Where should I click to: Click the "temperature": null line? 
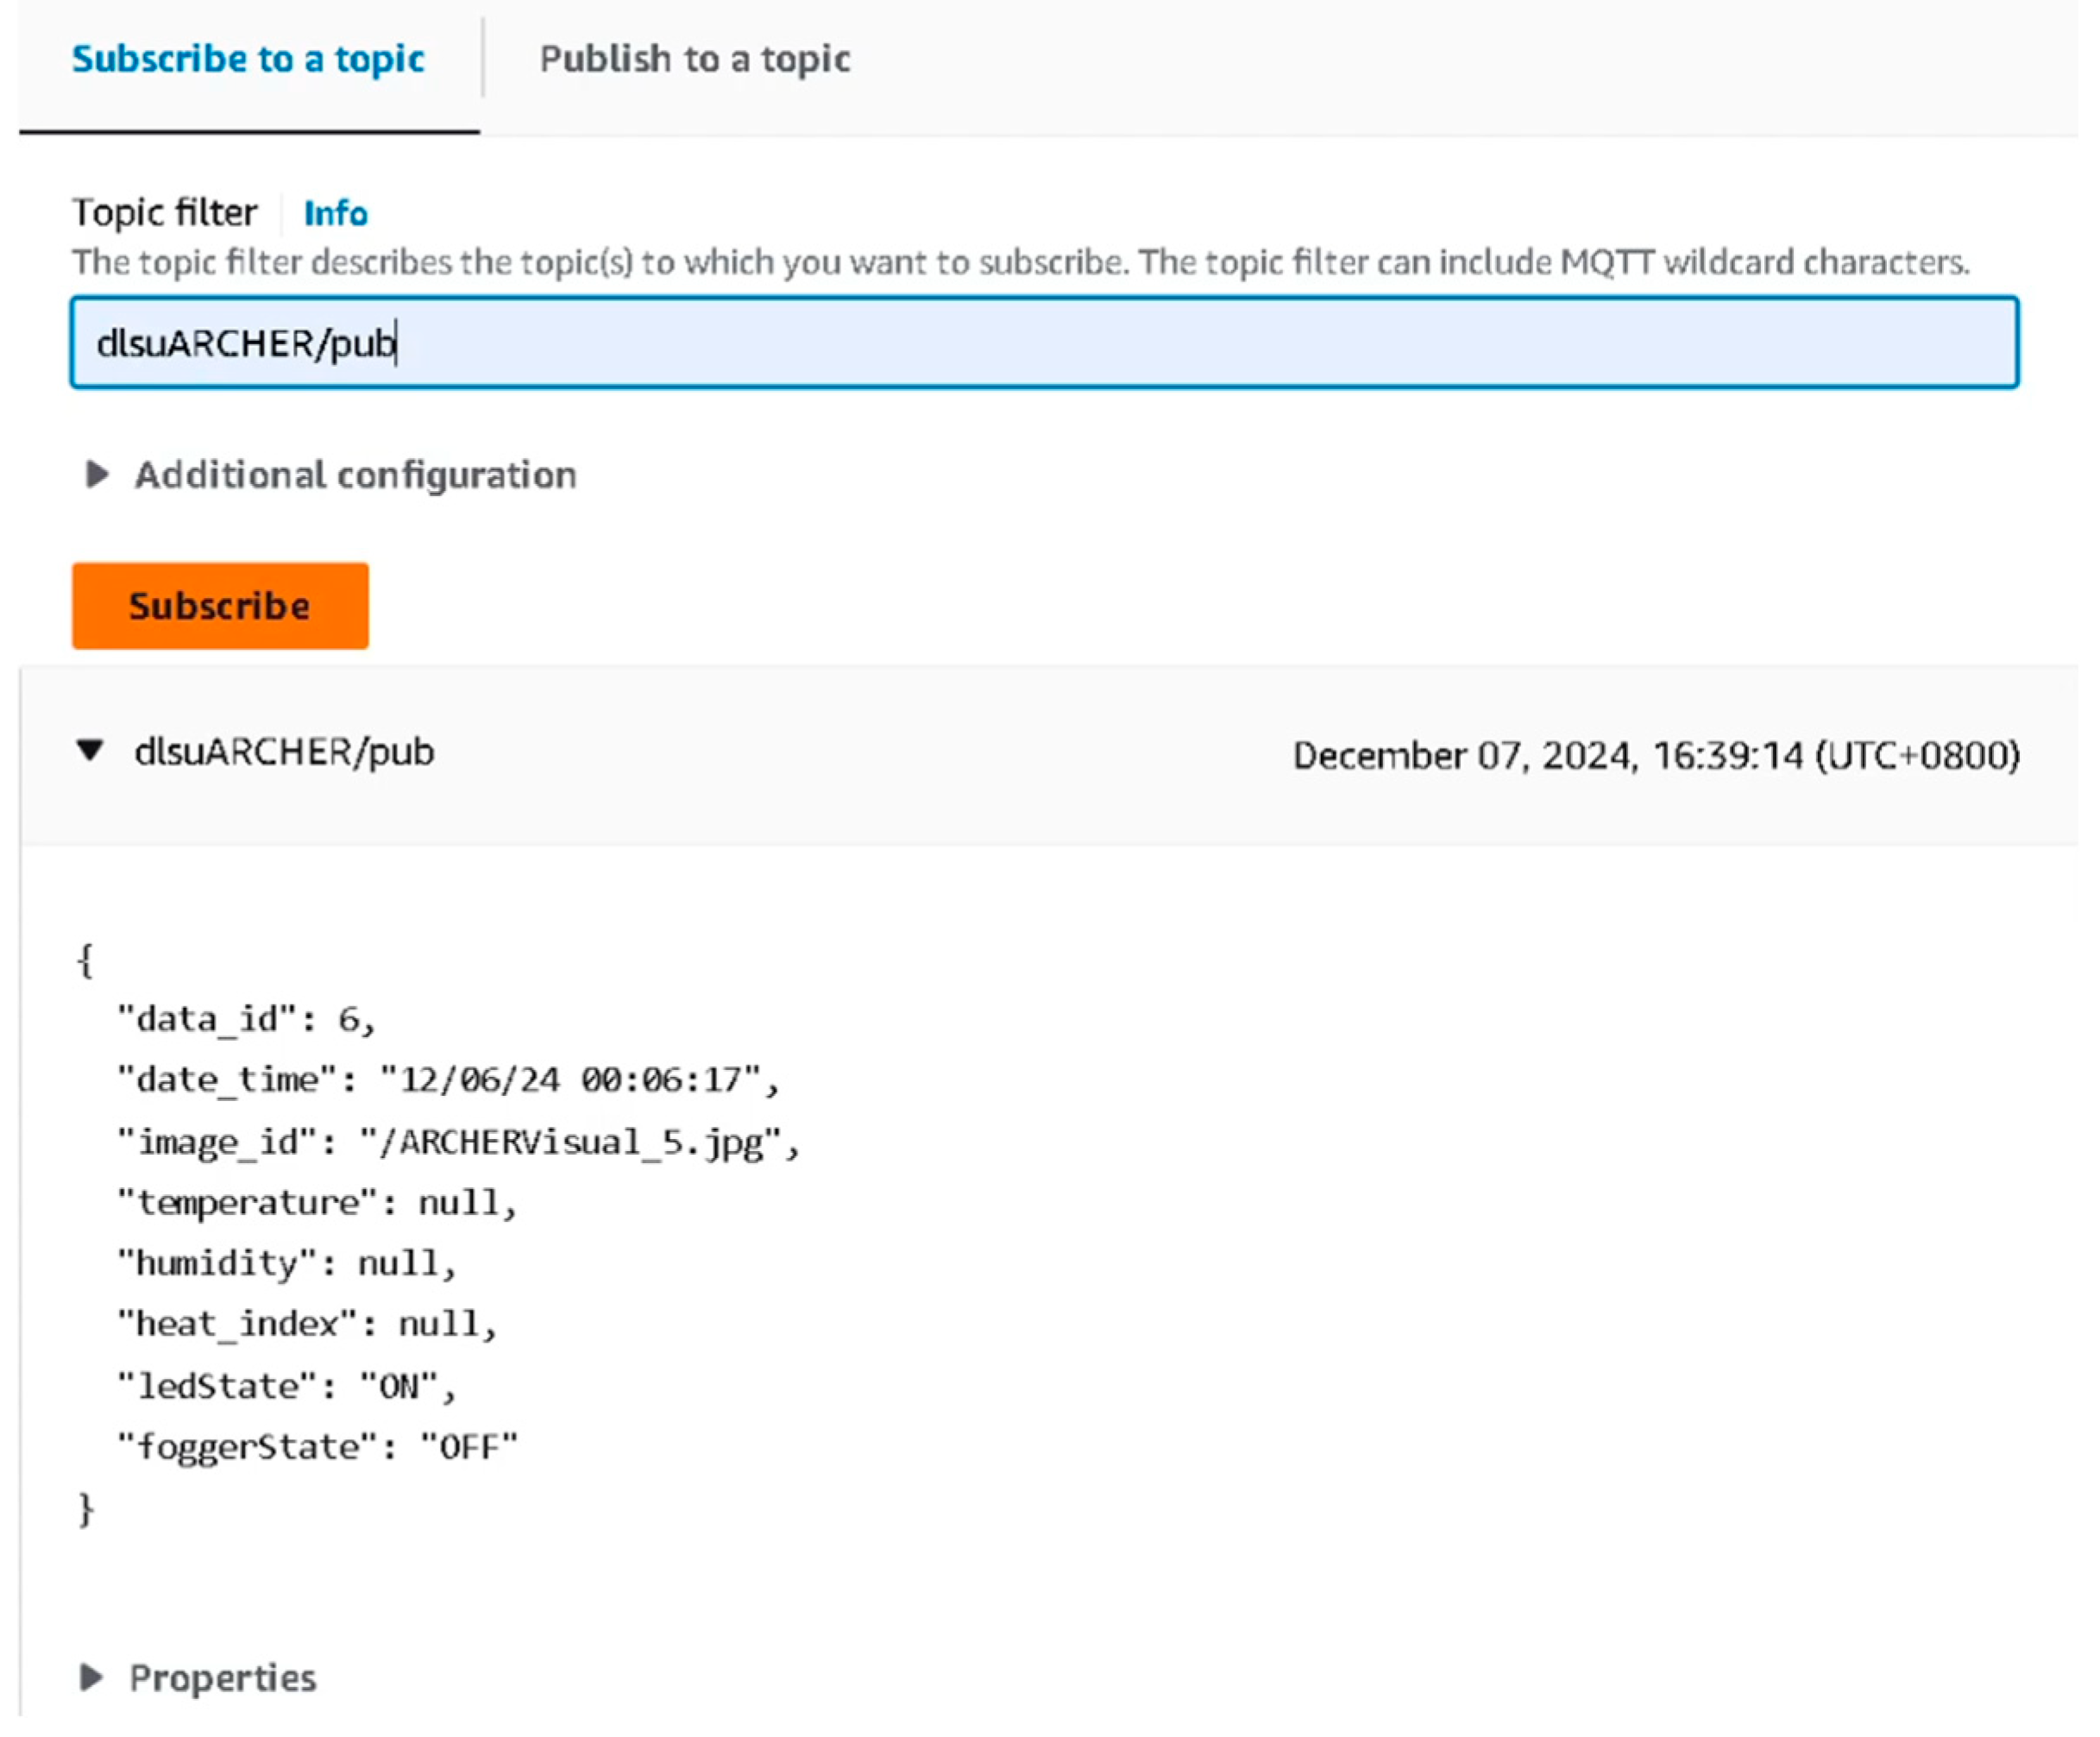point(316,1202)
